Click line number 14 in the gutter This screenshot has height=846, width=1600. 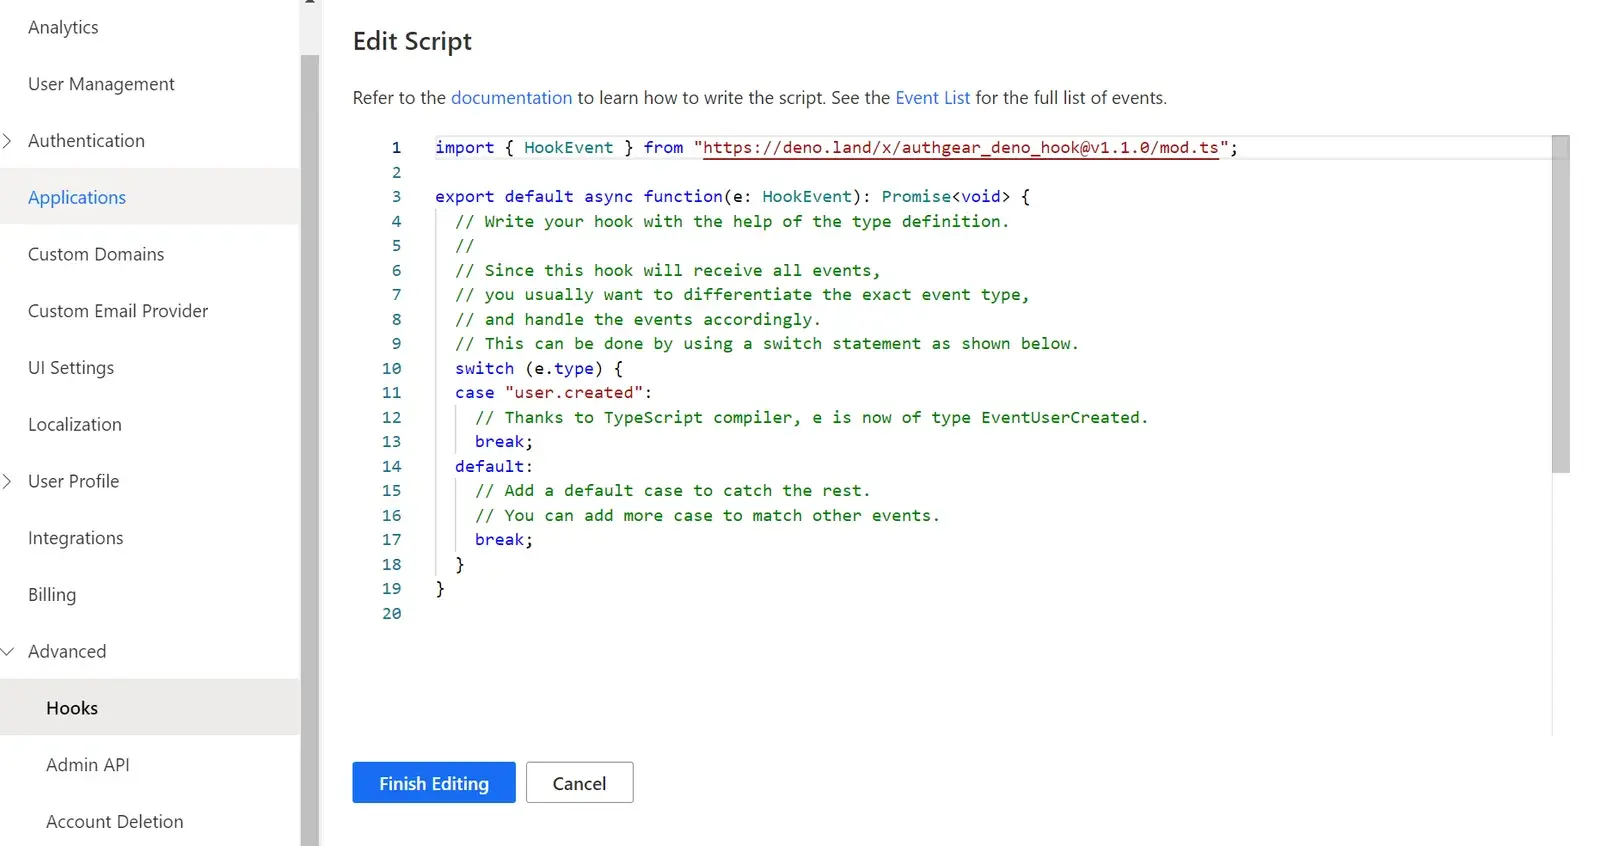(x=391, y=467)
